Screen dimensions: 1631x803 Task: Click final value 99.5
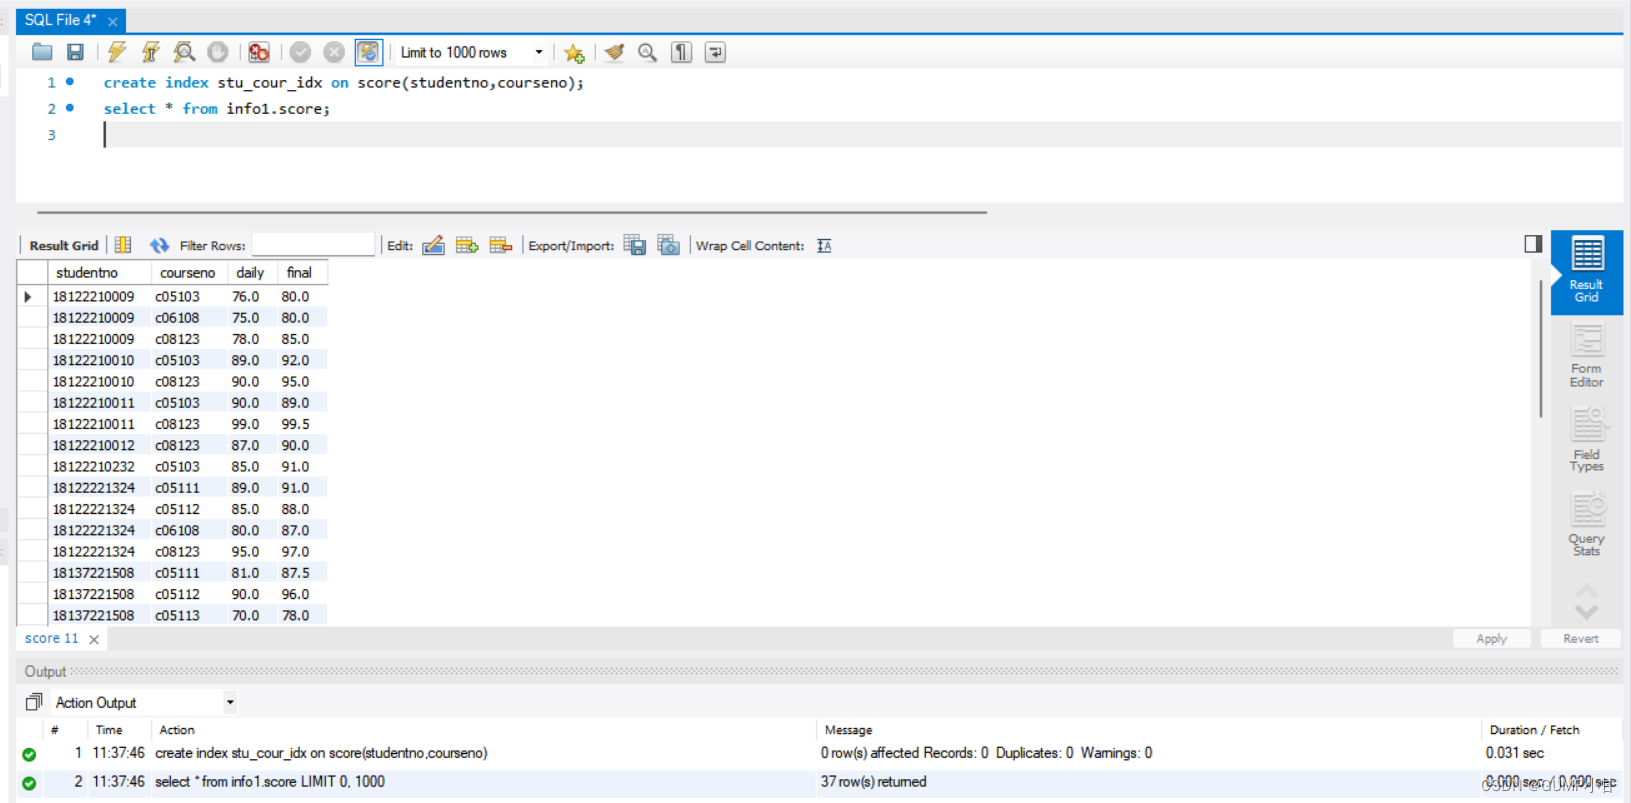300,424
